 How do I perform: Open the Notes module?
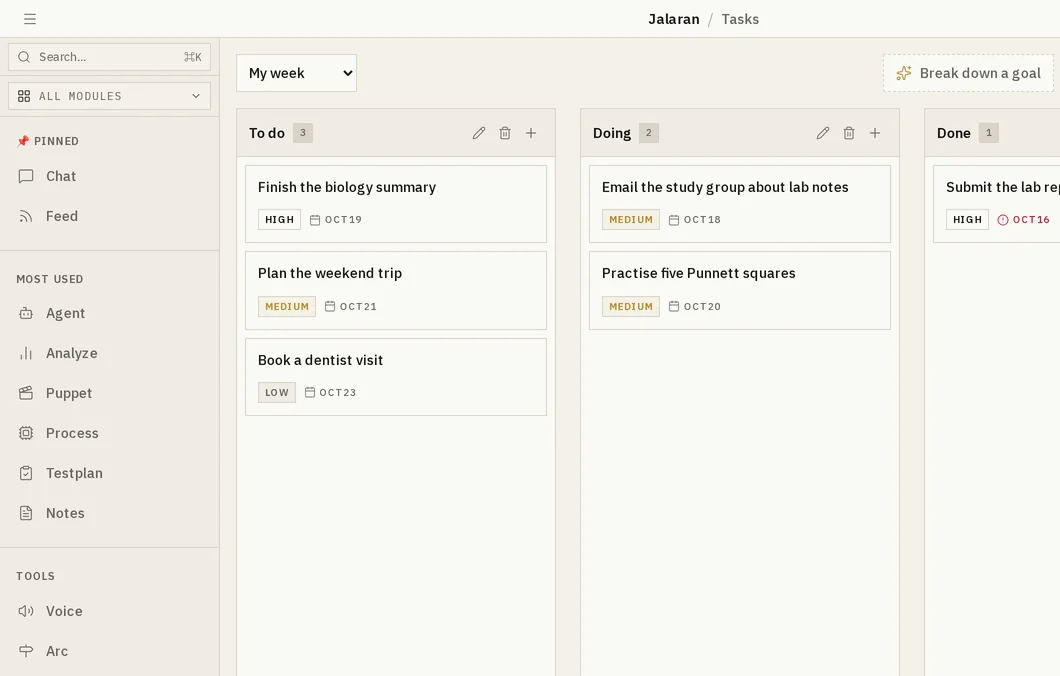coord(110,513)
